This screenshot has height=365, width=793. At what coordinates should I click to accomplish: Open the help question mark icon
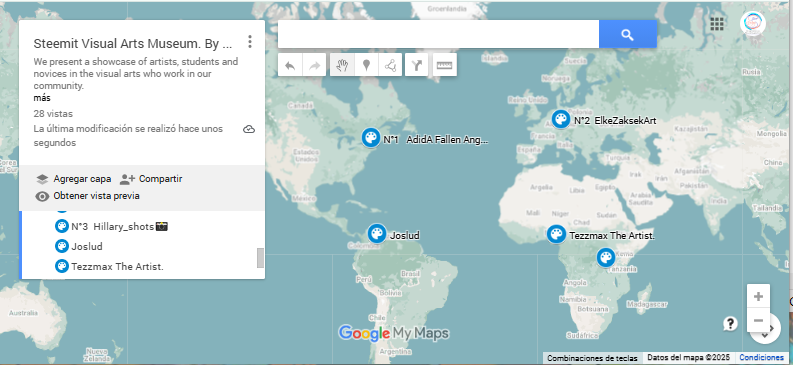[x=730, y=324]
